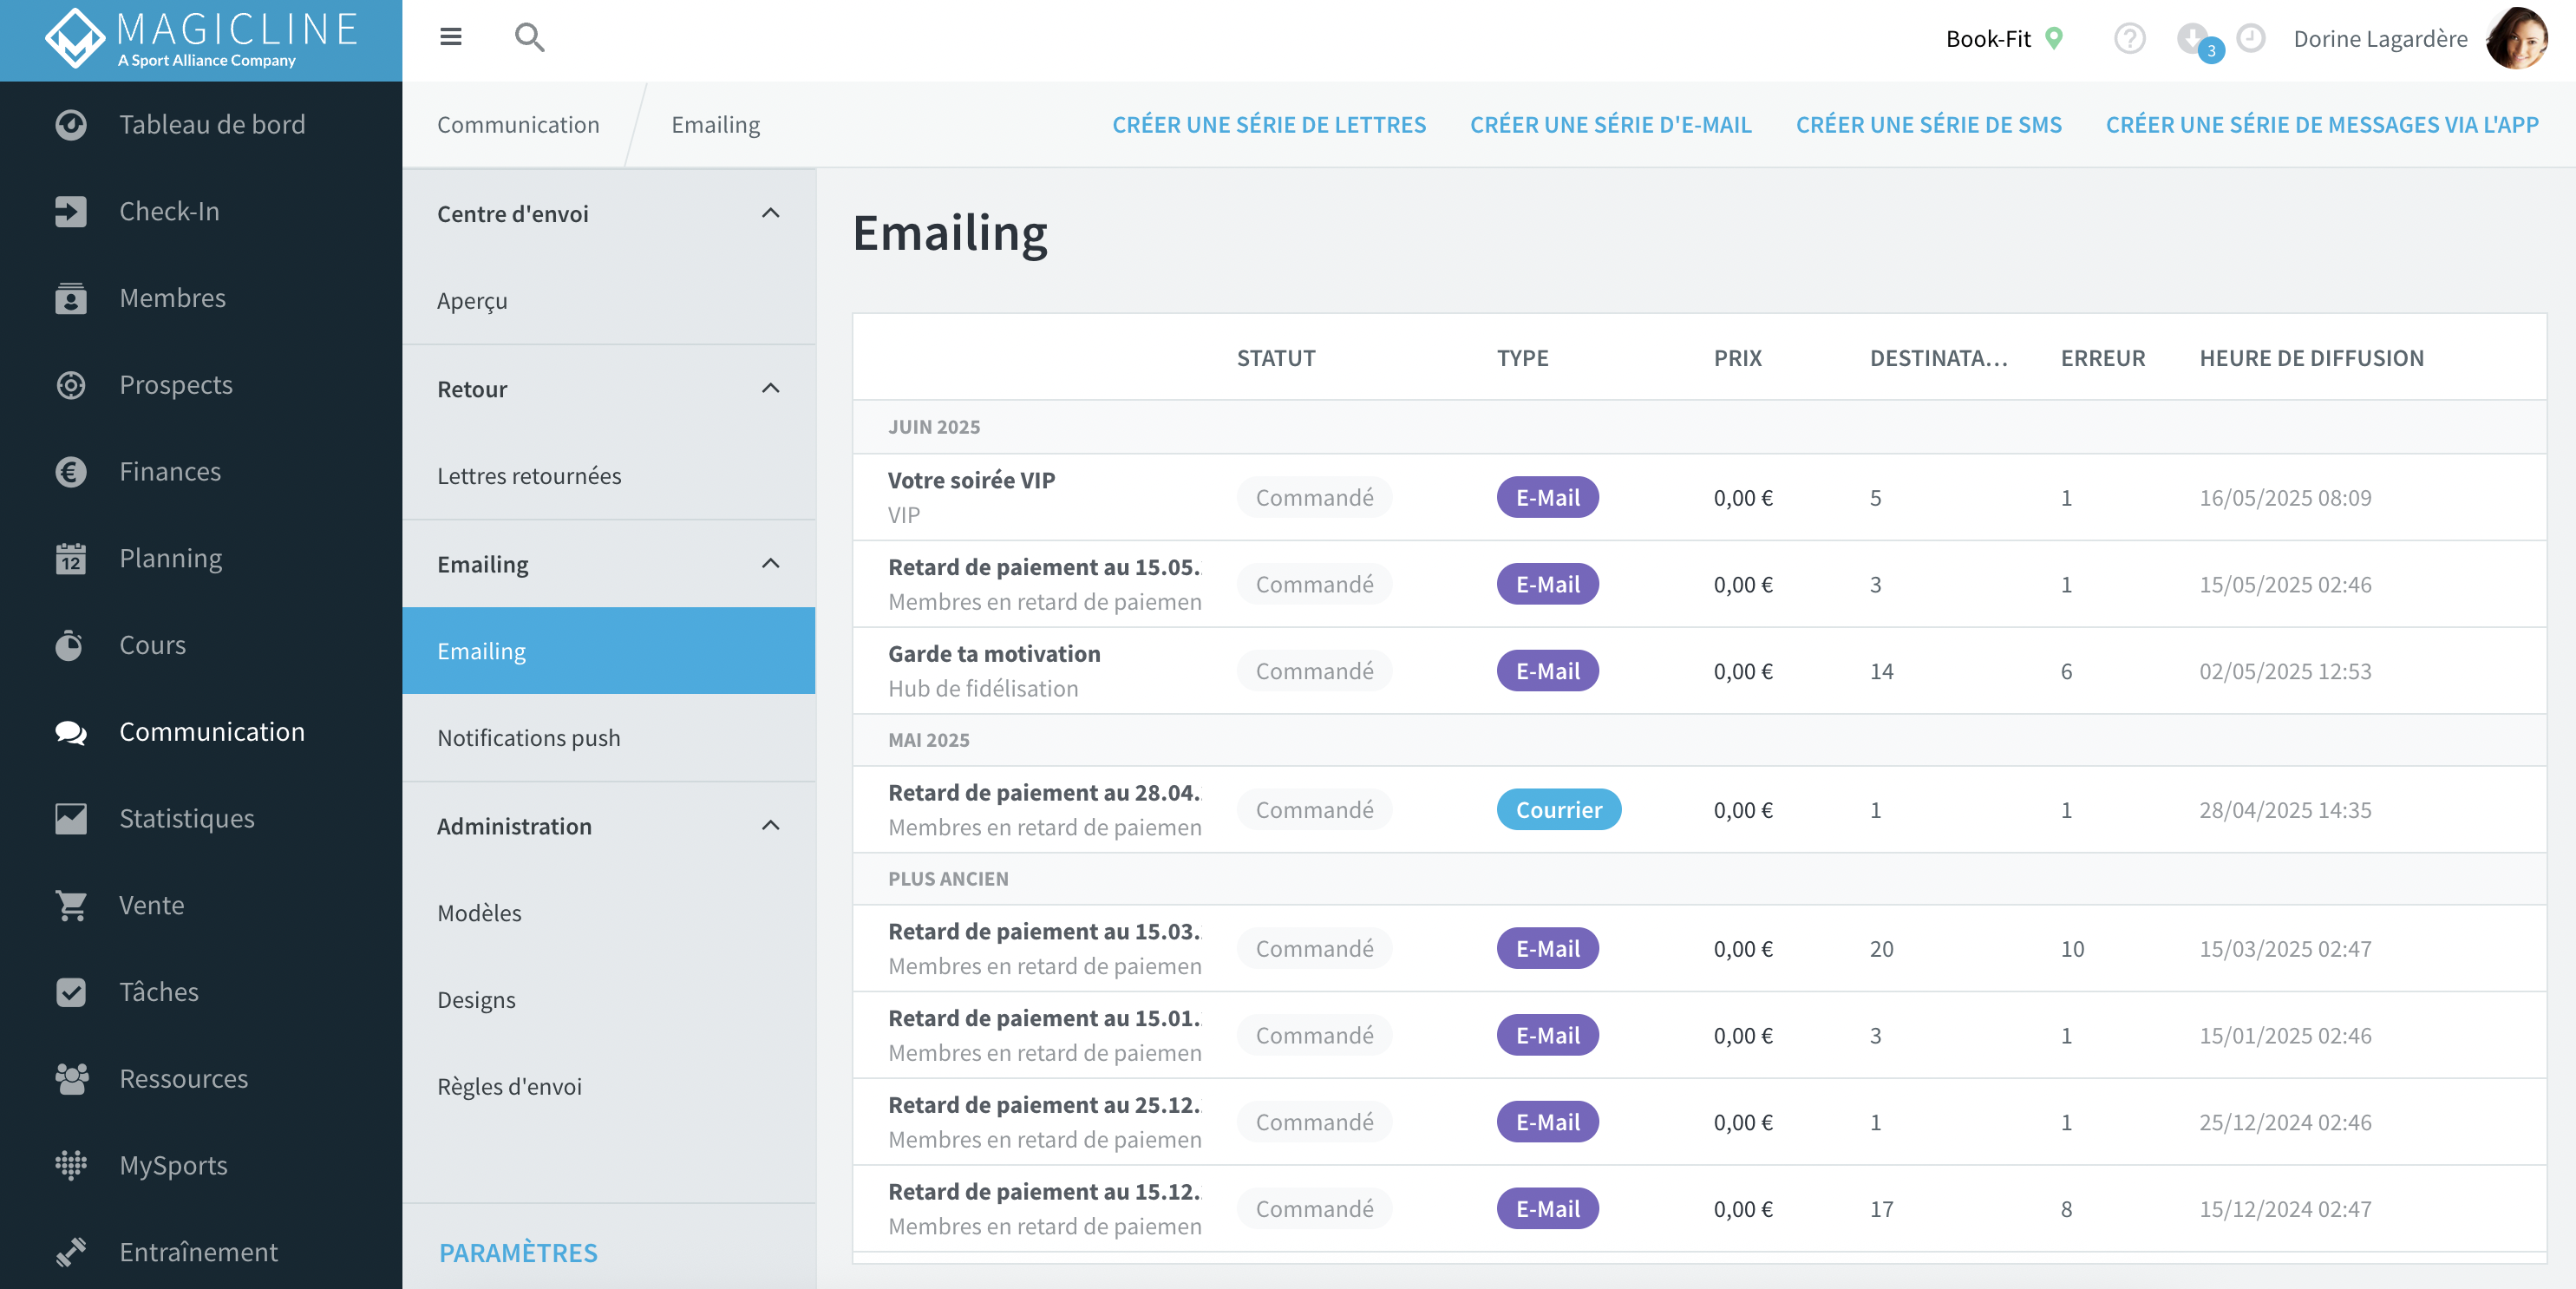
Task: Open the hamburger menu icon
Action: tap(450, 38)
